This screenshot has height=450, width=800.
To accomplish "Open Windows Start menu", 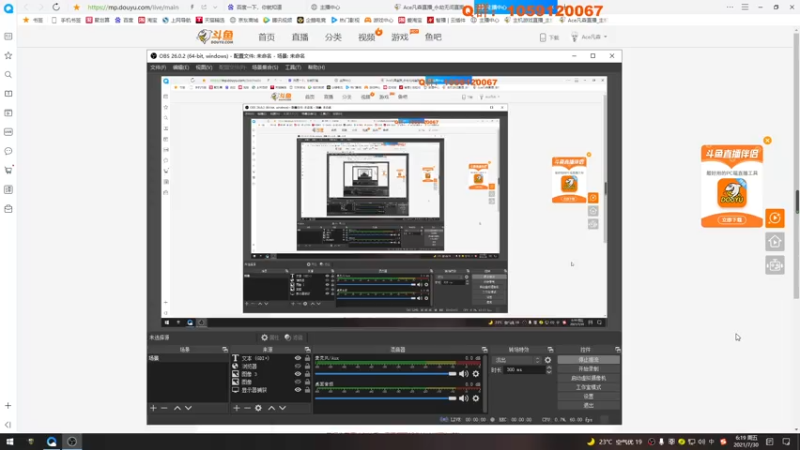I will pyautogui.click(x=10, y=442).
